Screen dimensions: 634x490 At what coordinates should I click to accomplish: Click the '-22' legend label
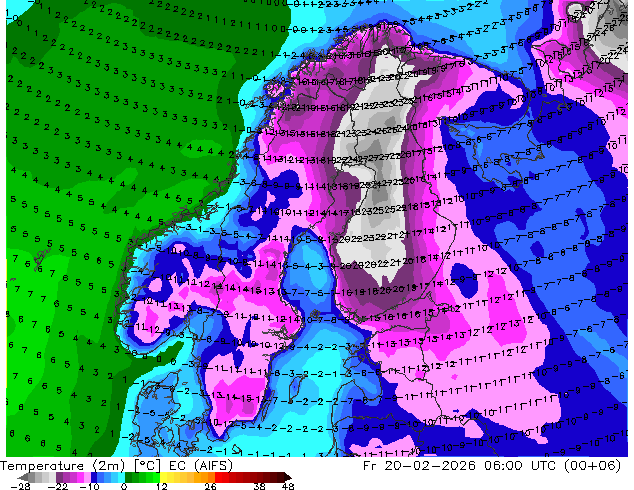[58, 486]
